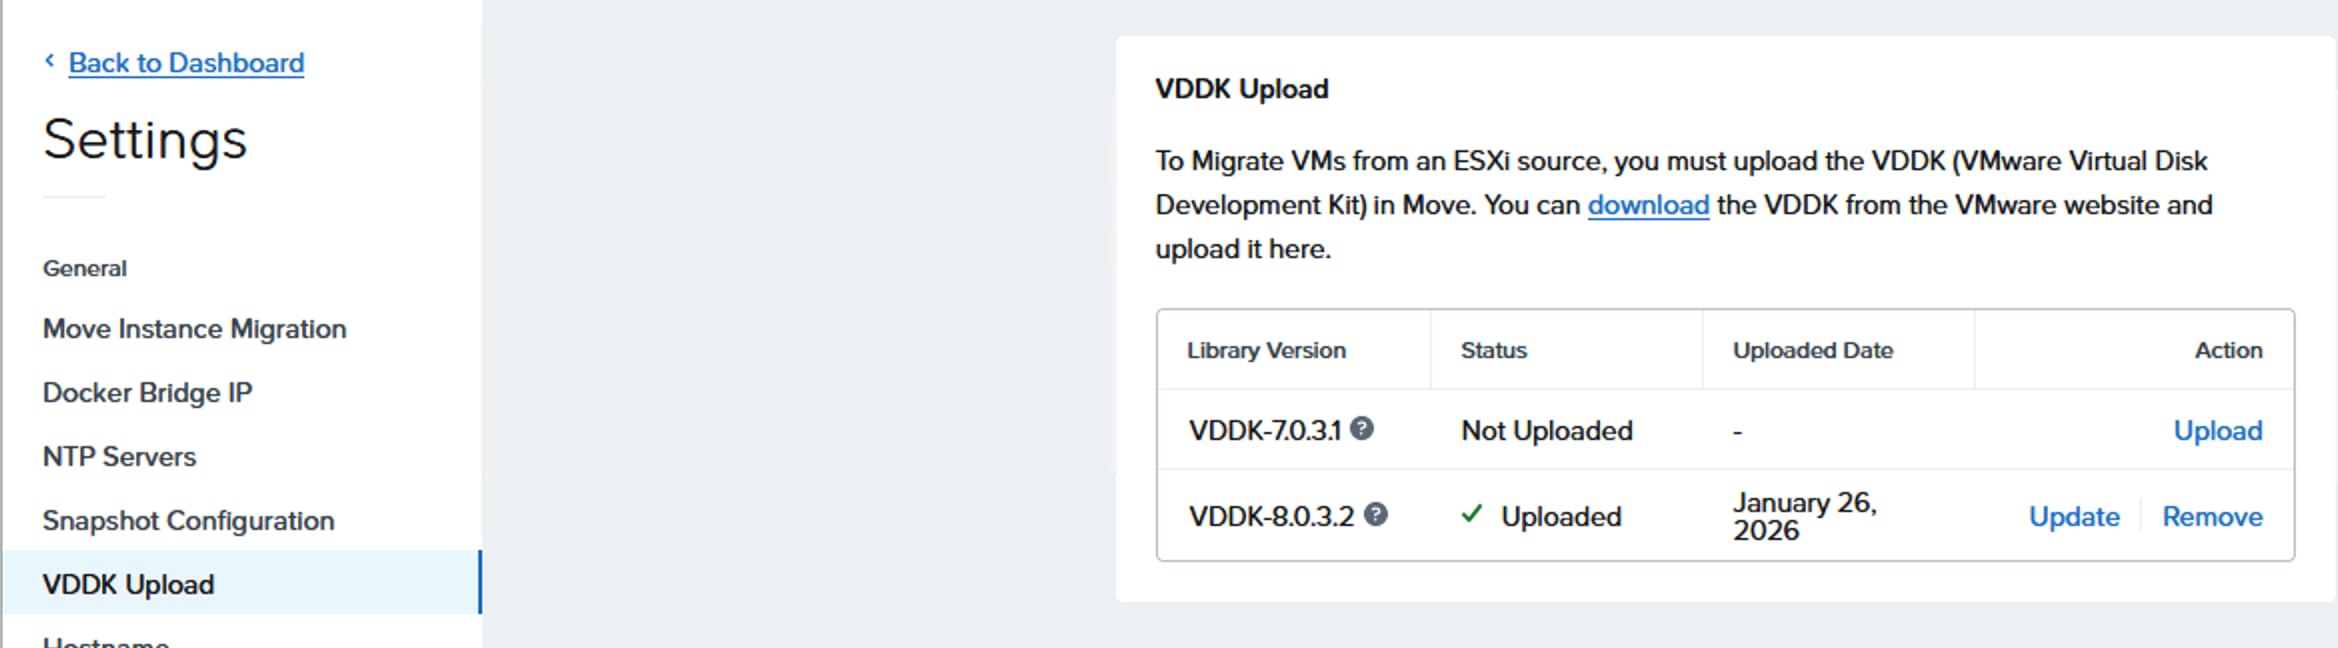Open the Docker Bridge IP settings
The image size is (2338, 648).
(147, 393)
